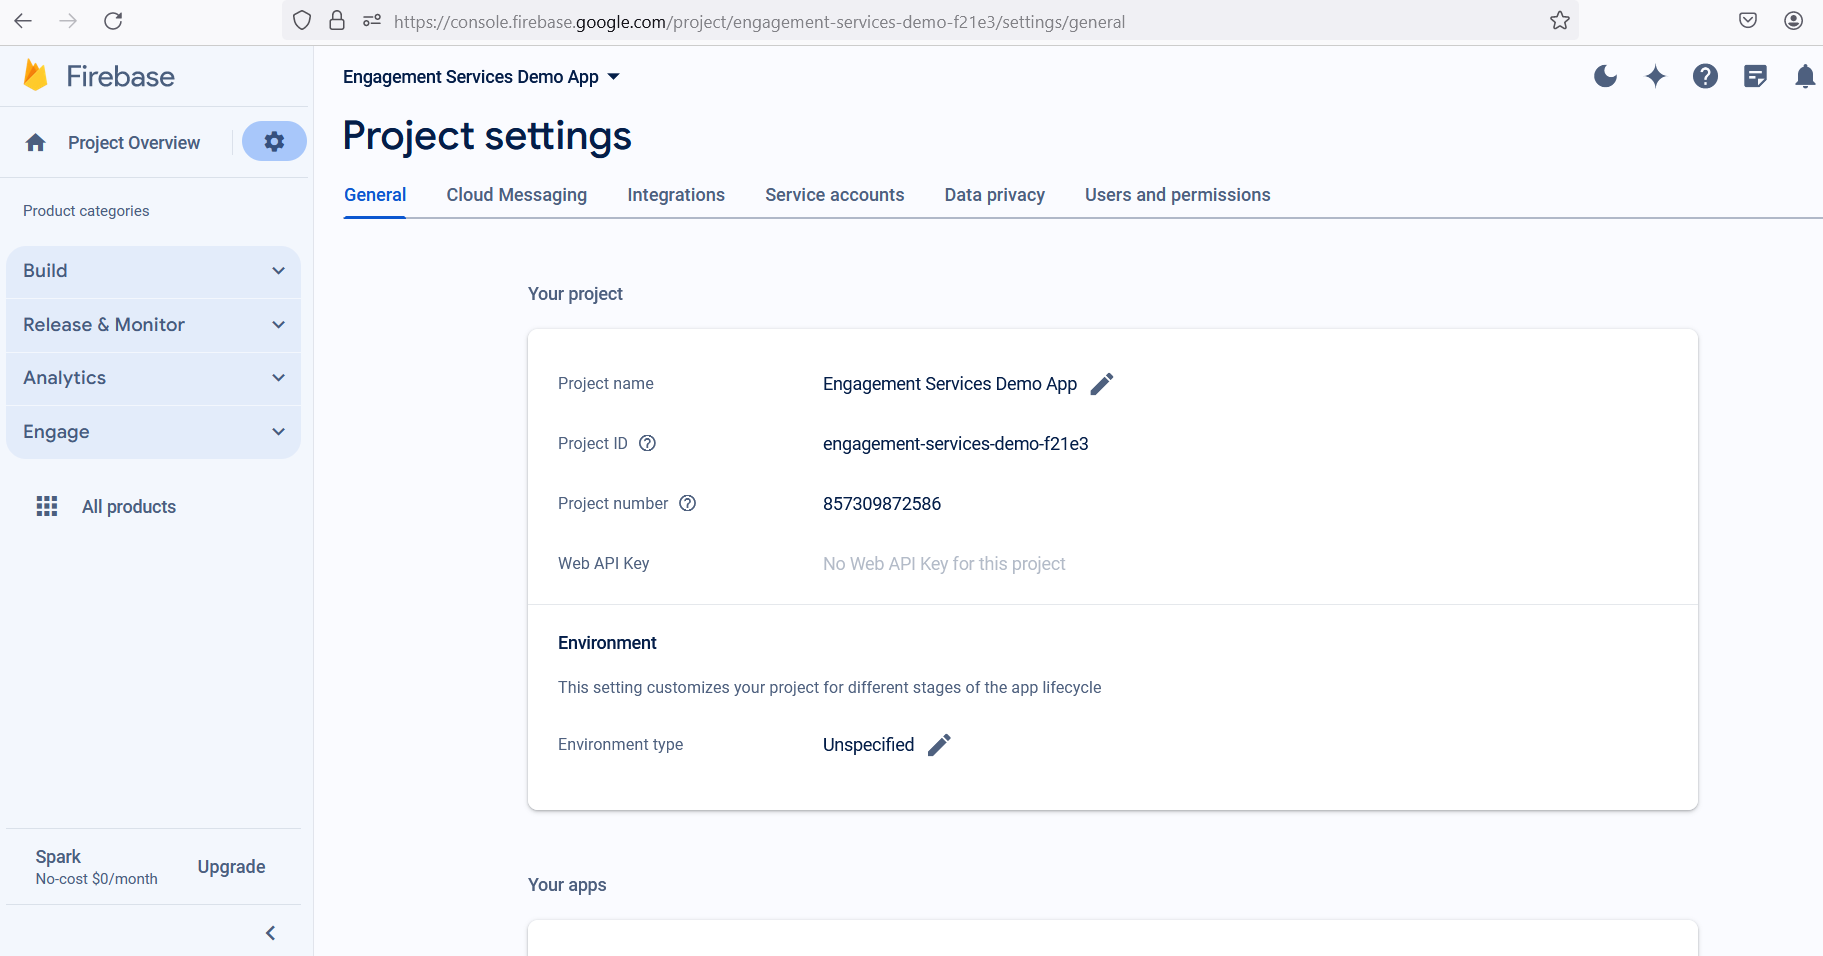Switch to the Cloud Messaging tab

[x=516, y=195]
